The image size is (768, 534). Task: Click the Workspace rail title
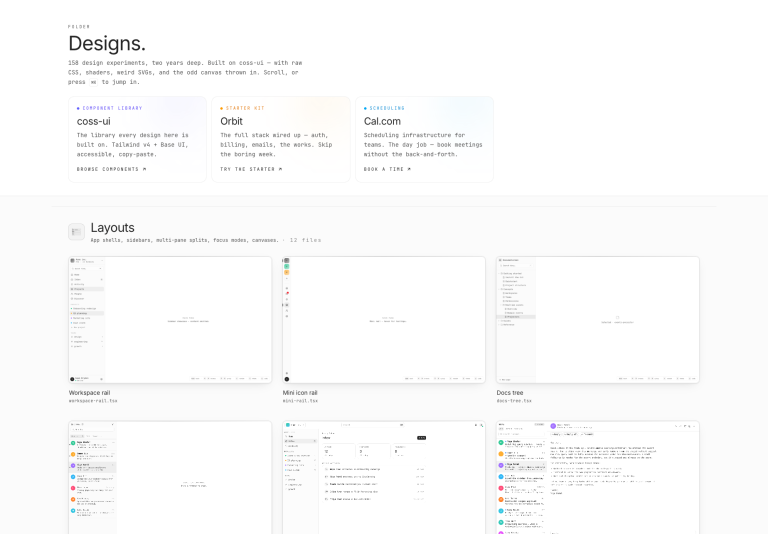coord(89,393)
